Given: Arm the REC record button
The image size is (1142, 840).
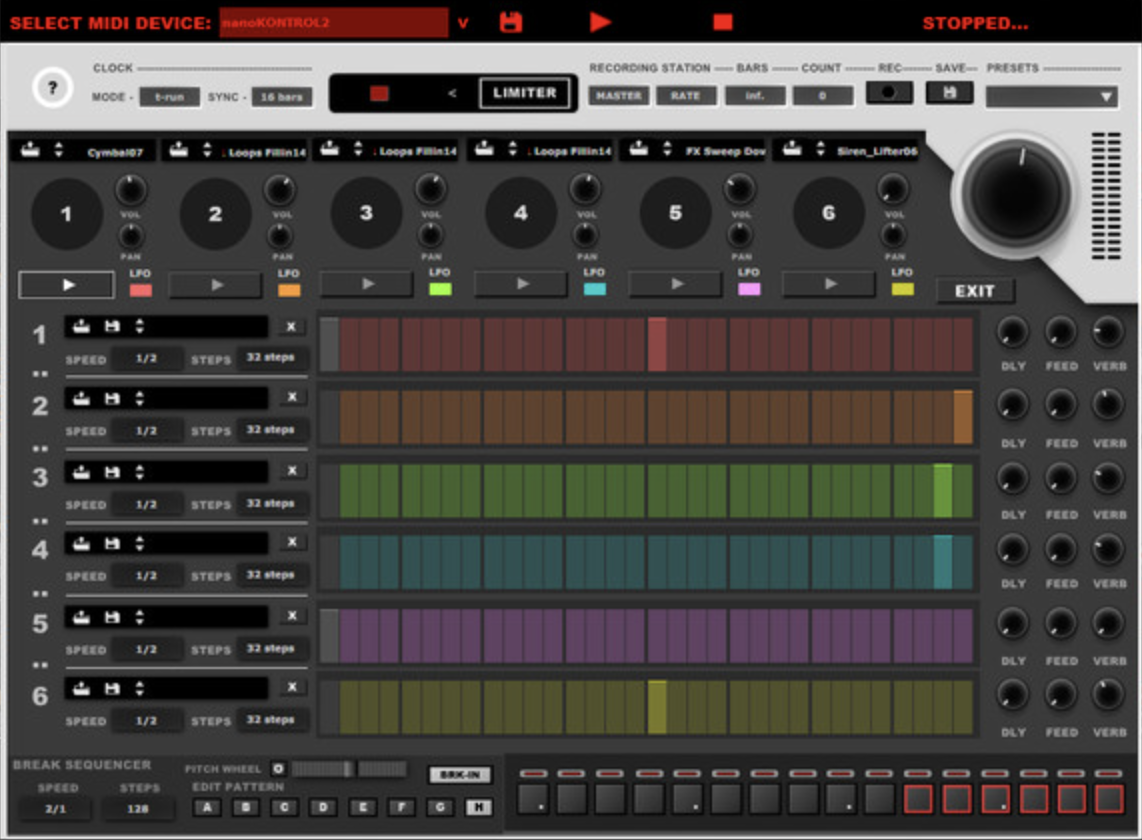Looking at the screenshot, I should tap(889, 93).
